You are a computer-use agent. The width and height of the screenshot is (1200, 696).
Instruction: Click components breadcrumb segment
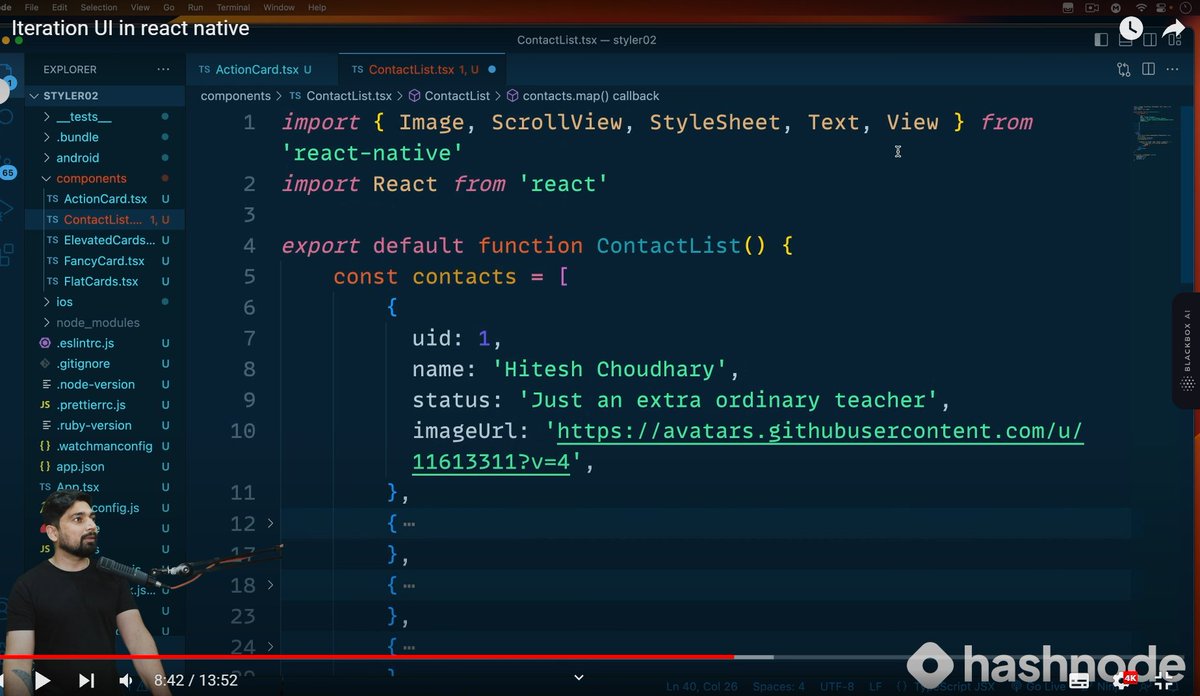click(235, 96)
